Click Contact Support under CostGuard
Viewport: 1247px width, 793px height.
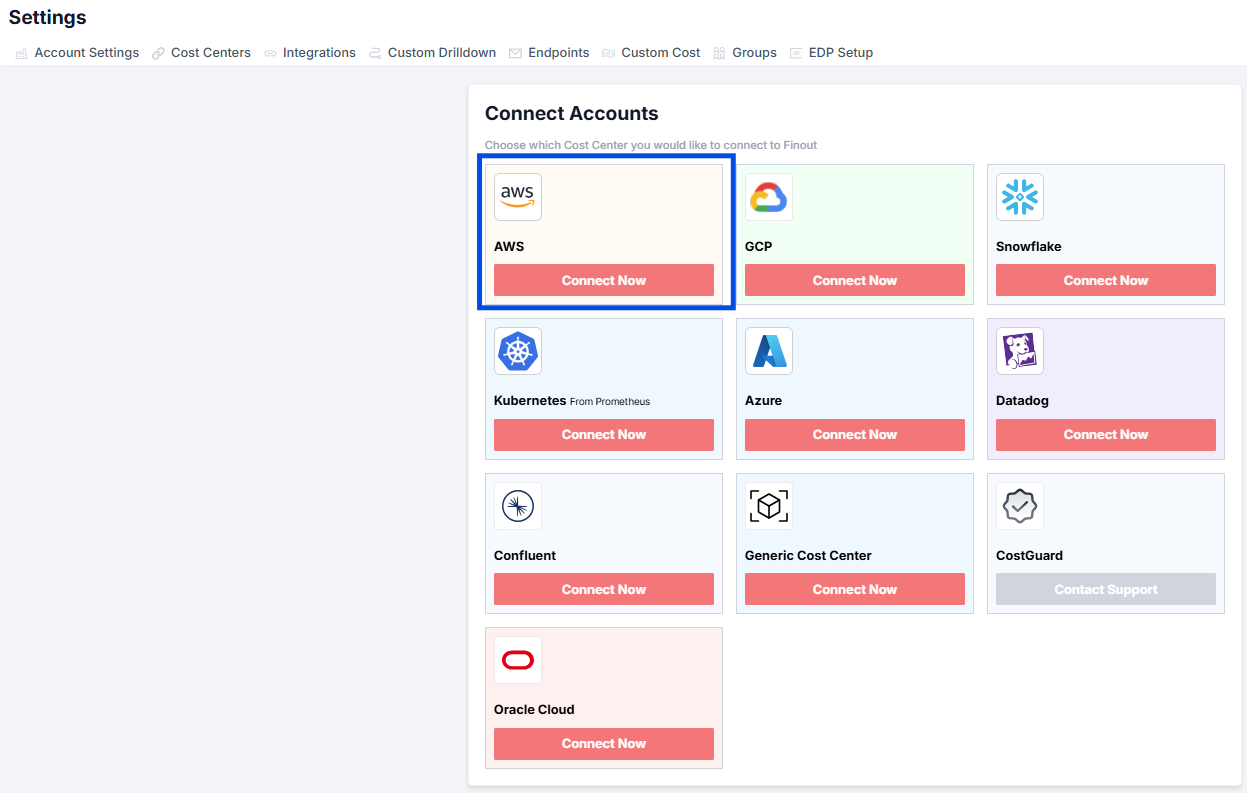[1105, 590]
